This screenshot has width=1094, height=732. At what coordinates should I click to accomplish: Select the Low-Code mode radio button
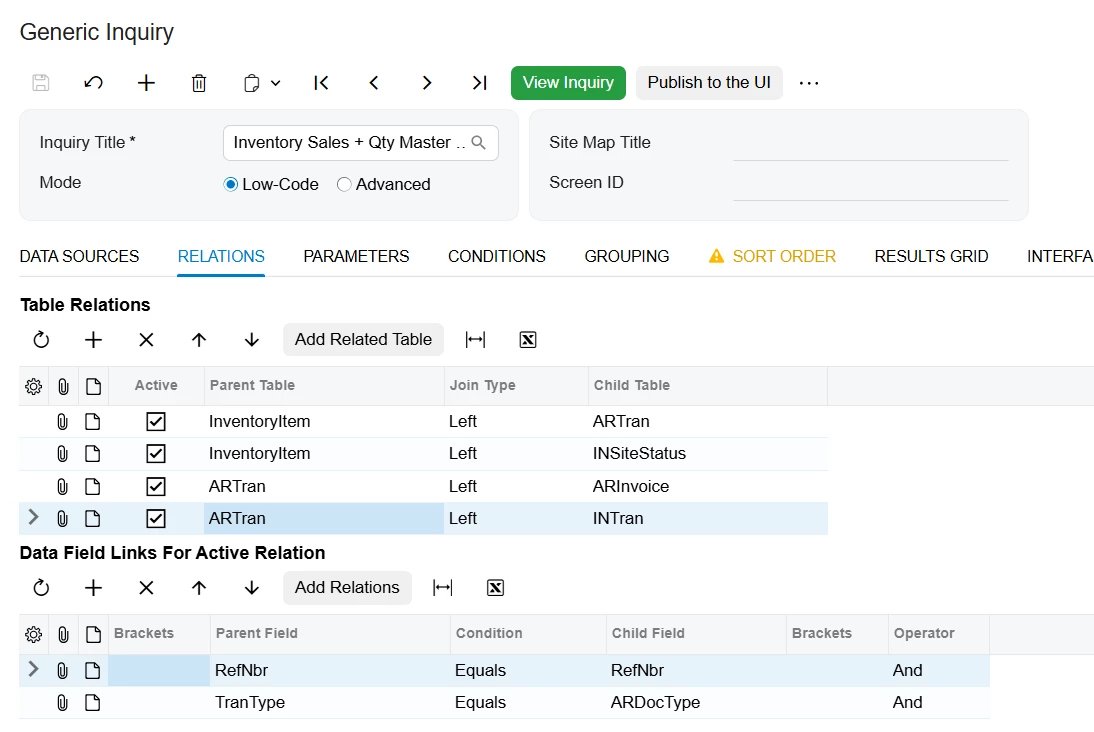pyautogui.click(x=230, y=184)
